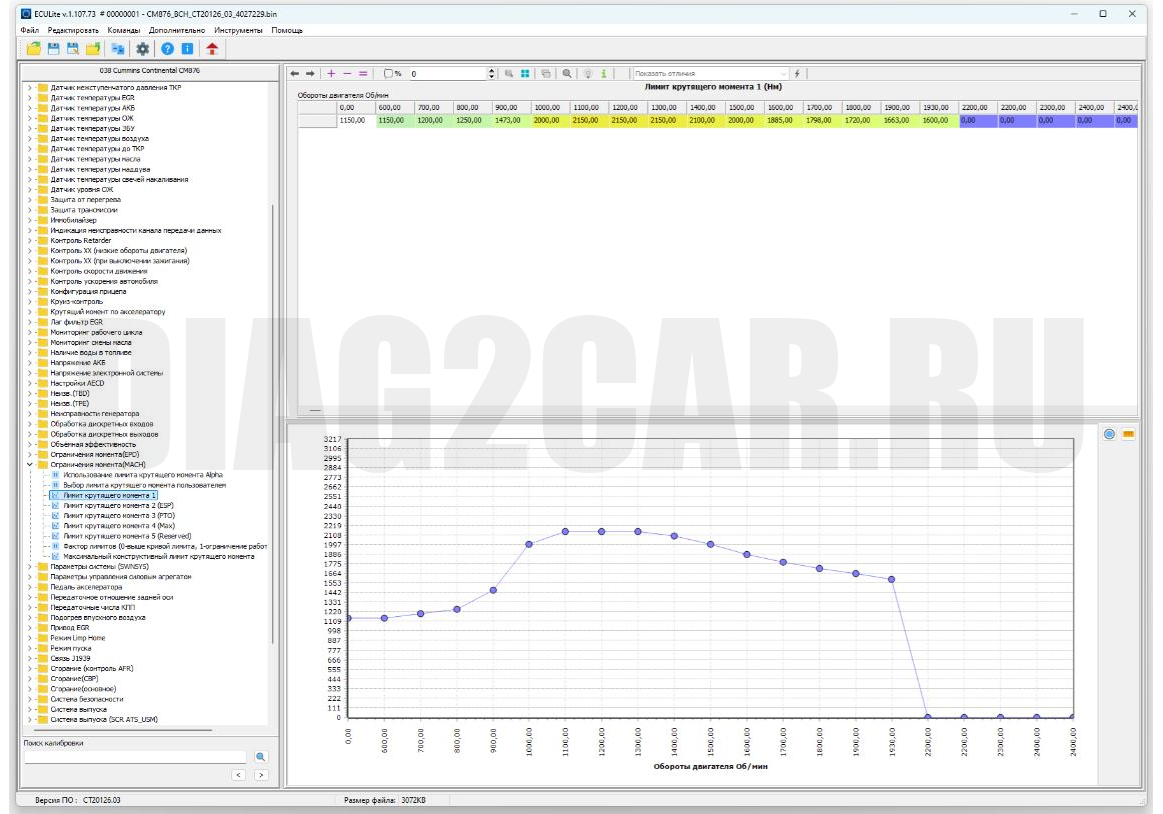This screenshot has height=814, width=1163.
Task: Click the left arrow in map toolbar
Action: 294,73
